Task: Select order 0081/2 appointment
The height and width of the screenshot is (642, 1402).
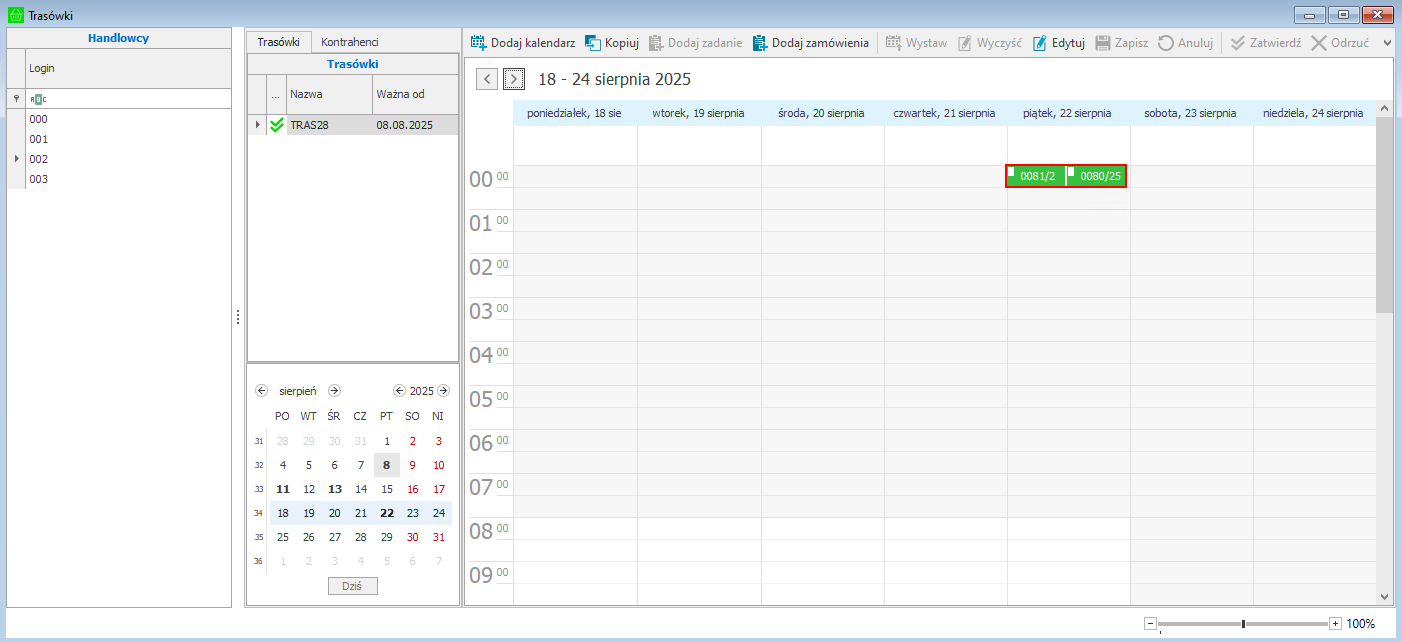Action: pos(1037,176)
